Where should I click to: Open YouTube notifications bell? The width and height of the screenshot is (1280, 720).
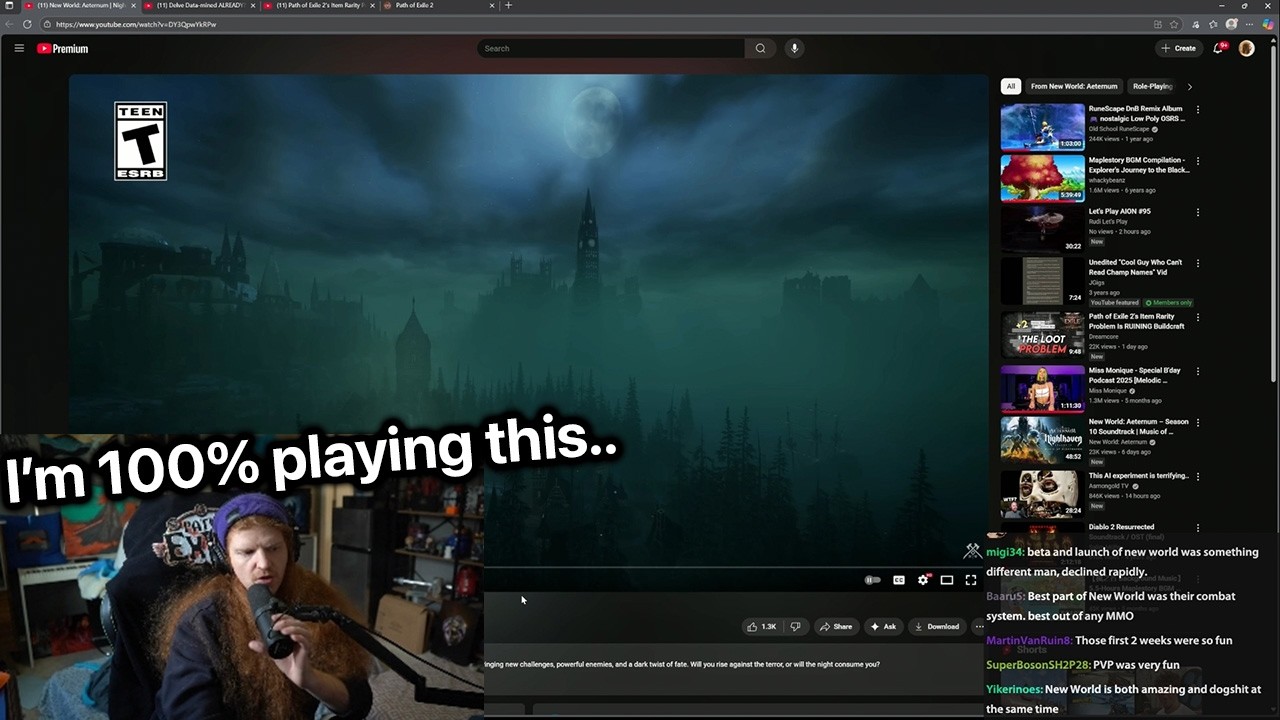point(1219,48)
